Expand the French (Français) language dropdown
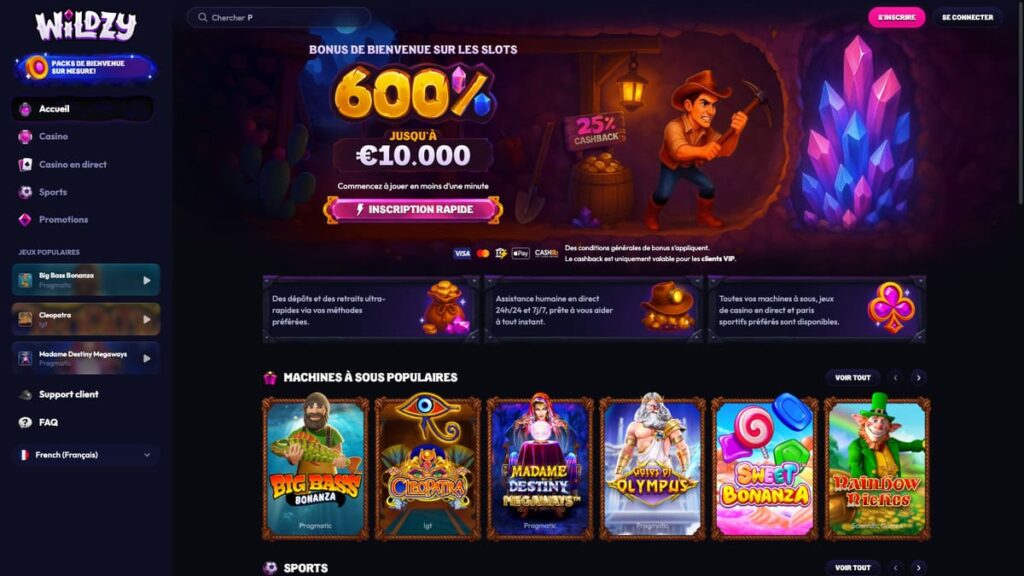 click(86, 455)
